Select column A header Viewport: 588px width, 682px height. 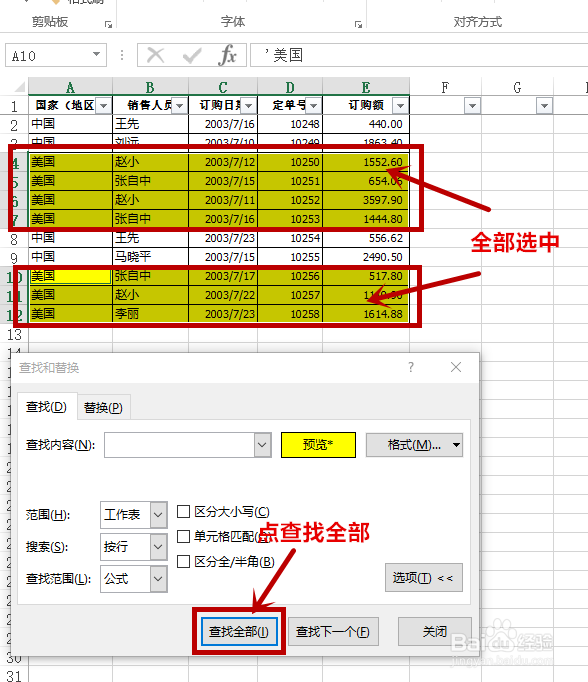[70, 87]
